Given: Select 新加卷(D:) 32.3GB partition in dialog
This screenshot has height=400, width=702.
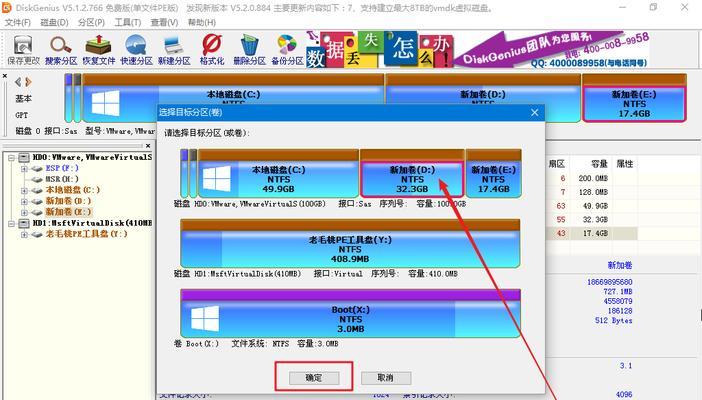Looking at the screenshot, I should [x=412, y=174].
